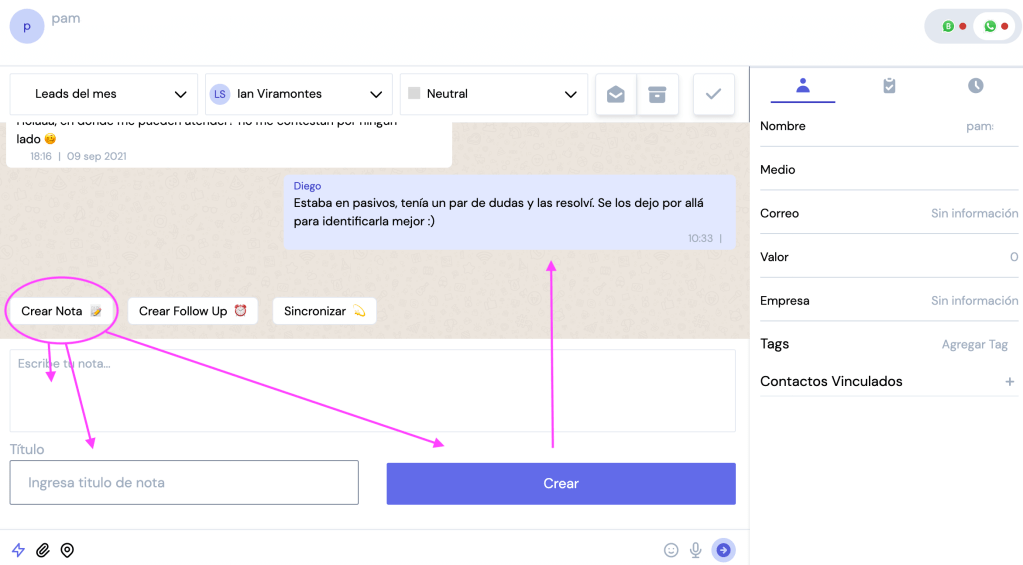This screenshot has height=565, width=1023.
Task: Open quick replies lightning bolt icon
Action: pyautogui.click(x=18, y=550)
